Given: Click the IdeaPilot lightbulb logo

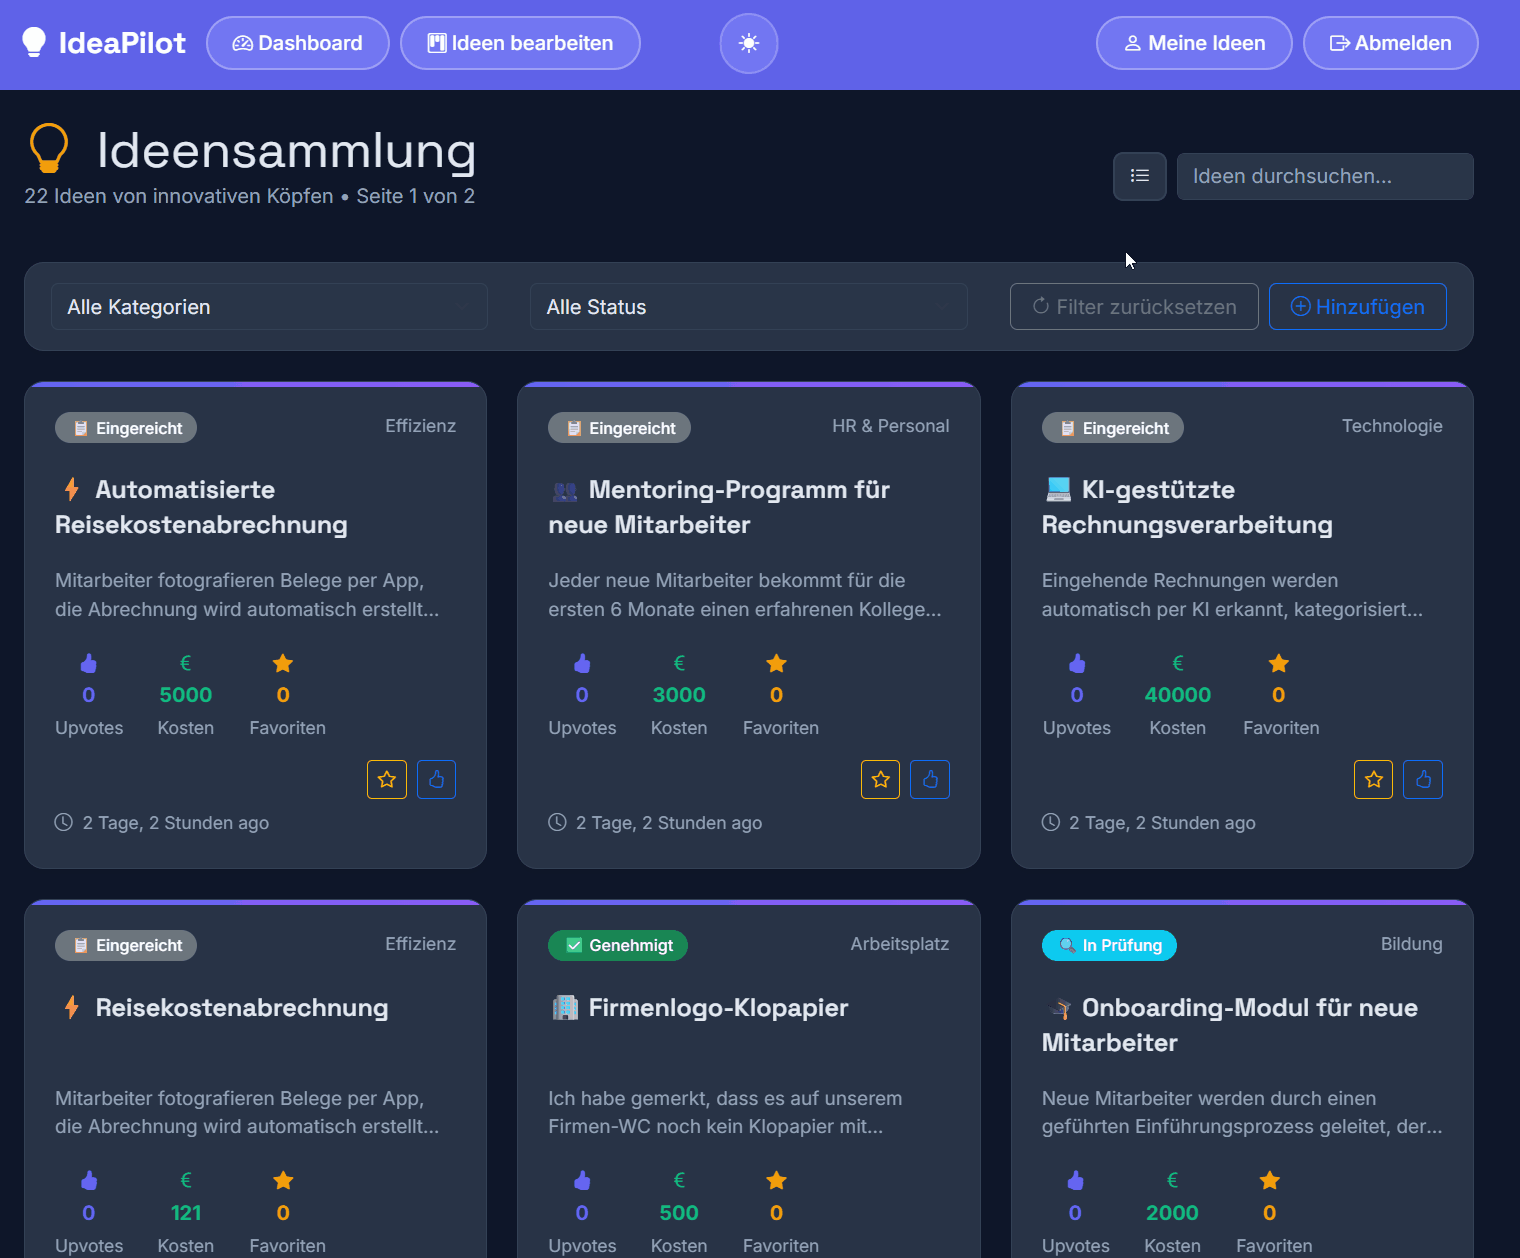Looking at the screenshot, I should click(x=35, y=42).
